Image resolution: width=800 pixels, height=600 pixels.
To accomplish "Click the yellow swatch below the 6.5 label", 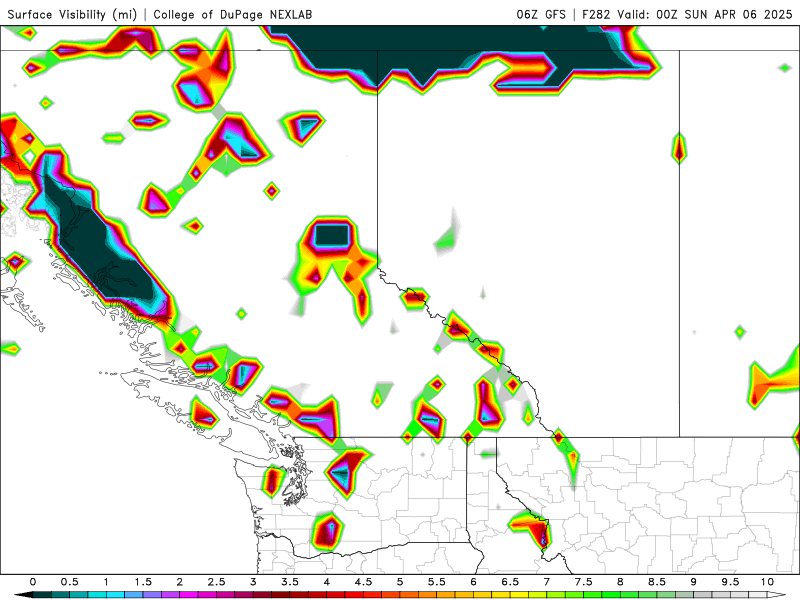I will pos(519,595).
